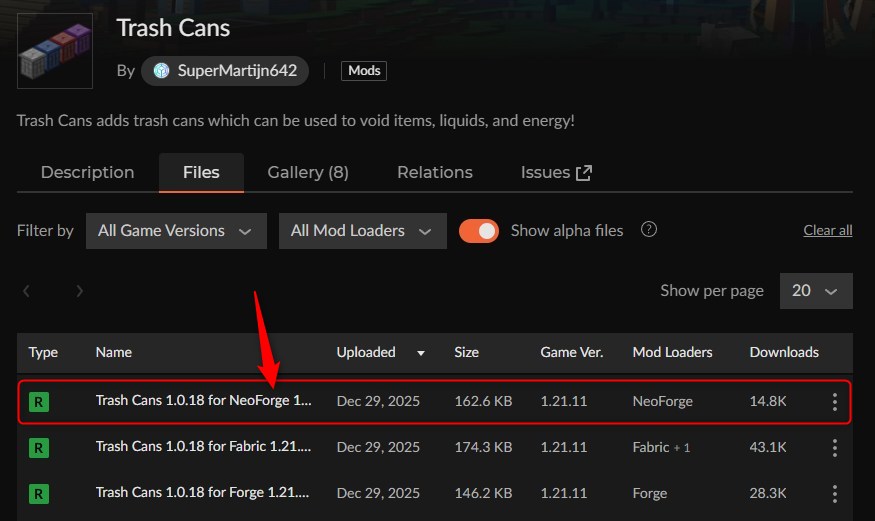Open SuperMartijn642 author profile
Screen dimensions: 875x521
pyautogui.click(x=225, y=71)
